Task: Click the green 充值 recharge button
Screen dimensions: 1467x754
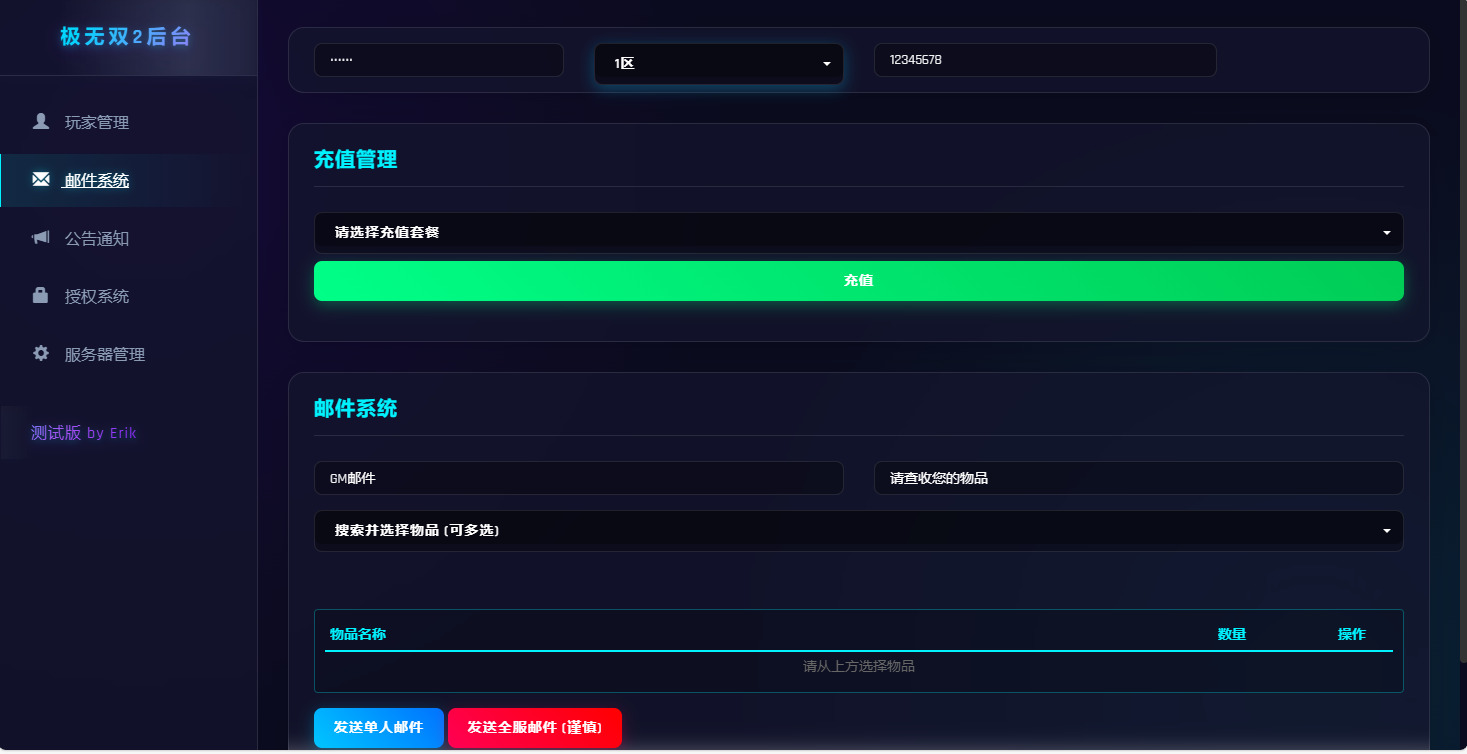Action: pyautogui.click(x=858, y=281)
